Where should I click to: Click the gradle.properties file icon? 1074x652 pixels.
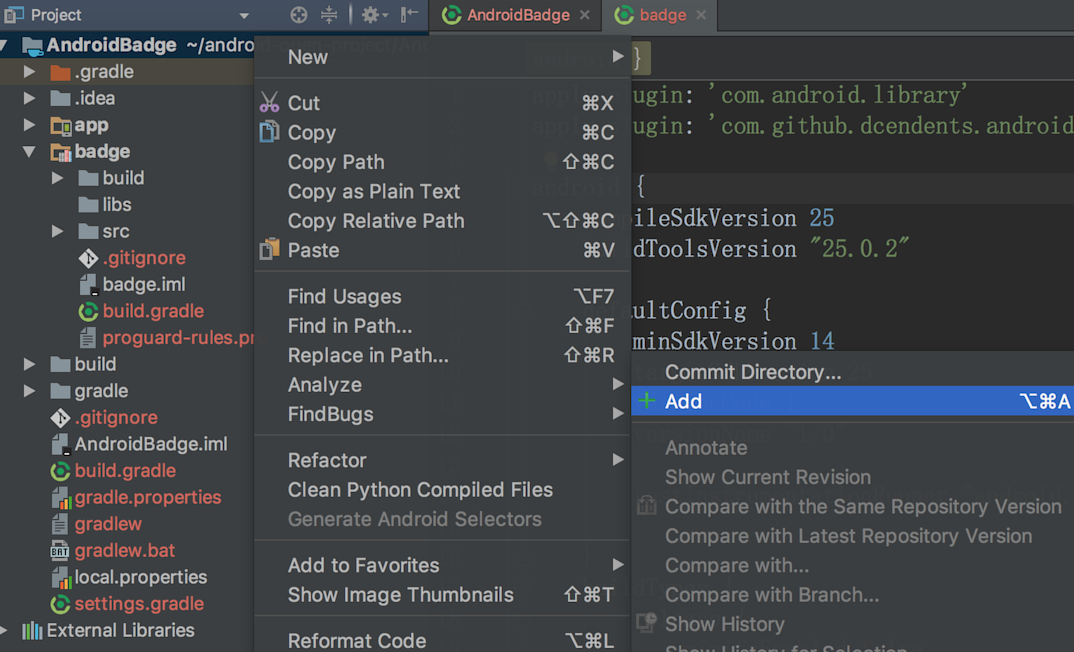click(x=62, y=498)
